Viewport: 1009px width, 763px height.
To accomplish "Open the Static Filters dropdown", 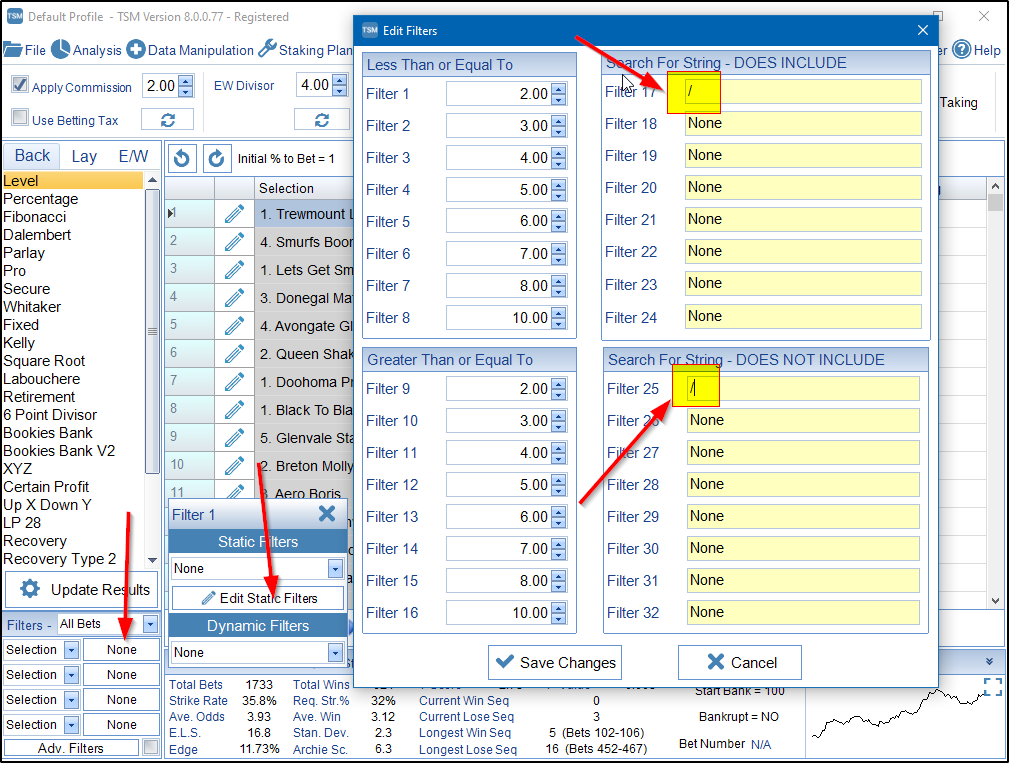I will click(335, 569).
